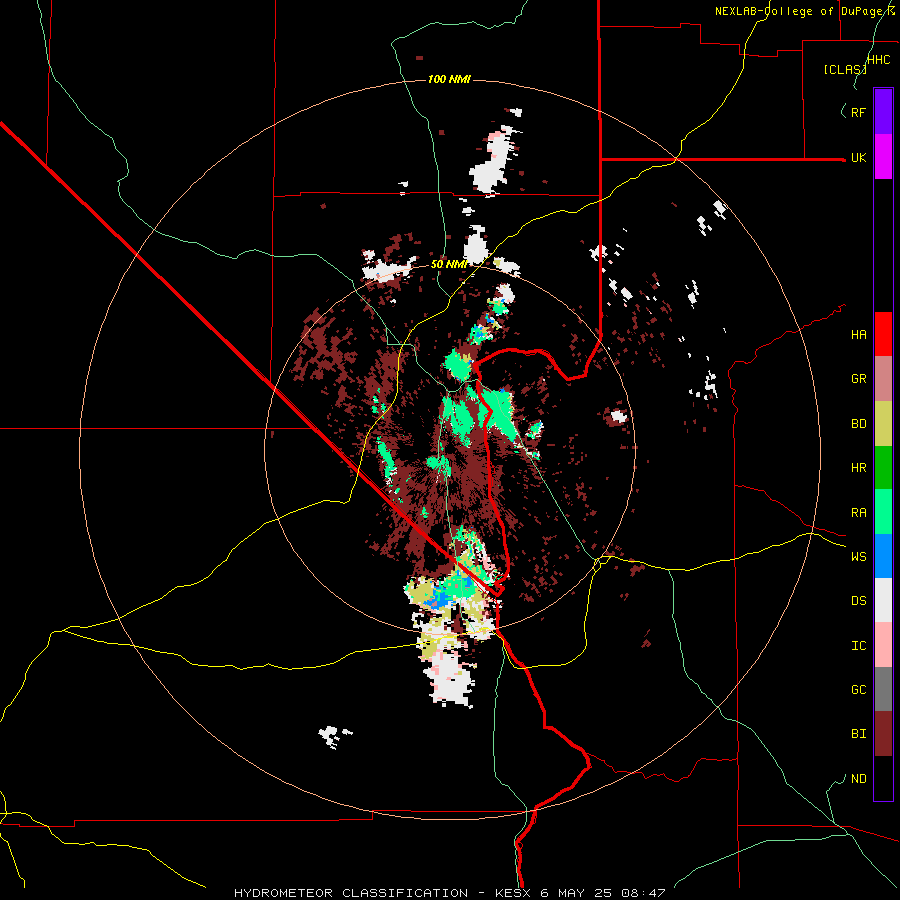Click the [CLAS] units label

pos(845,69)
